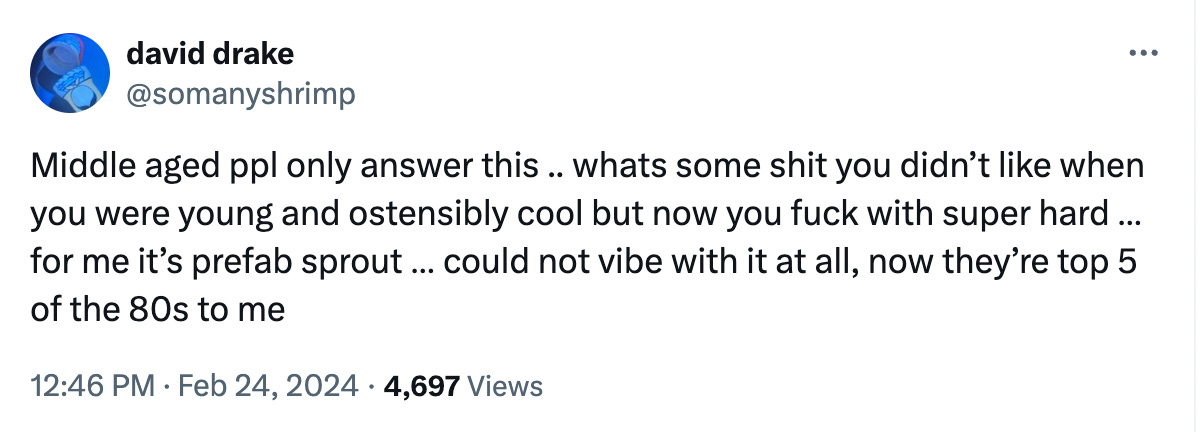The image size is (1200, 432).
Task: Click the @somanyshrimp handle
Action: click(240, 94)
